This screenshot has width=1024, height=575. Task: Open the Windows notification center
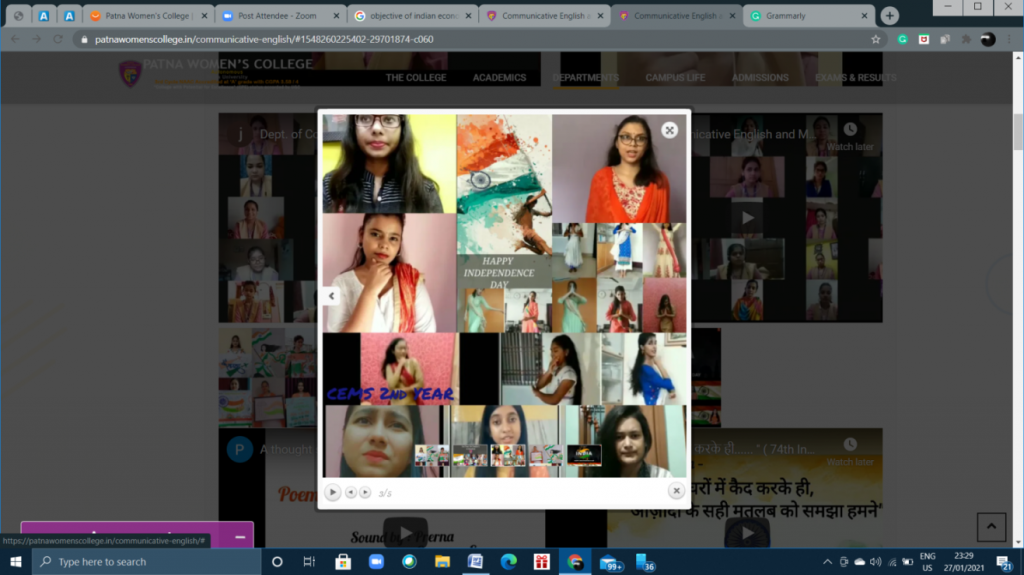(1004, 562)
